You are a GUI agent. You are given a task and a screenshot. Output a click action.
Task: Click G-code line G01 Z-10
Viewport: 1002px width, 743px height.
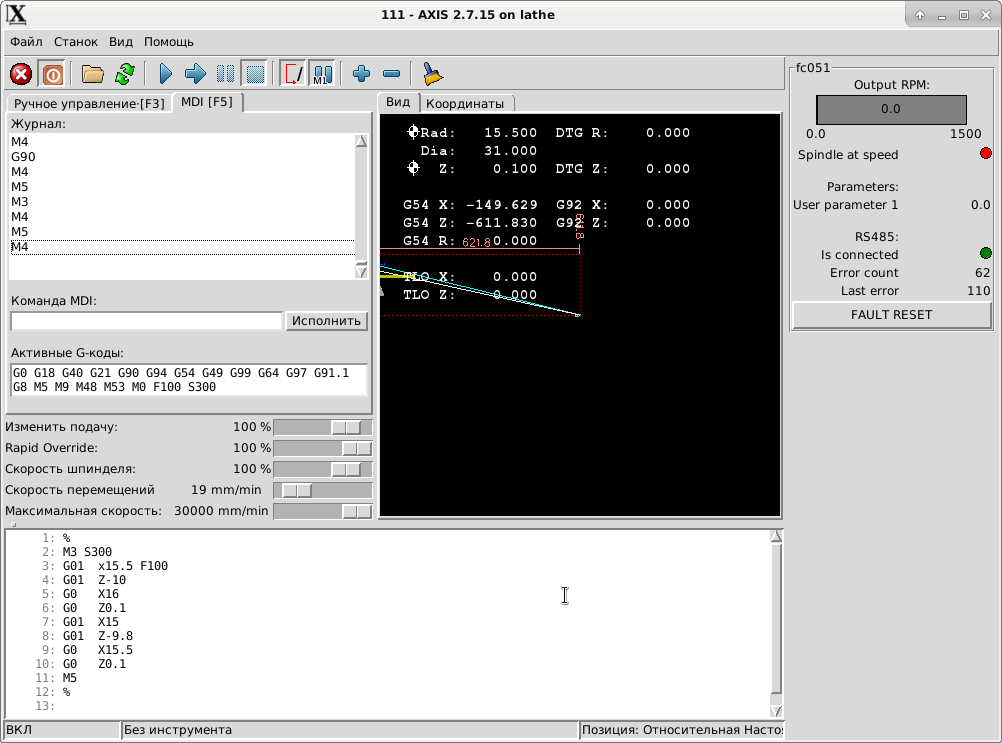94,580
